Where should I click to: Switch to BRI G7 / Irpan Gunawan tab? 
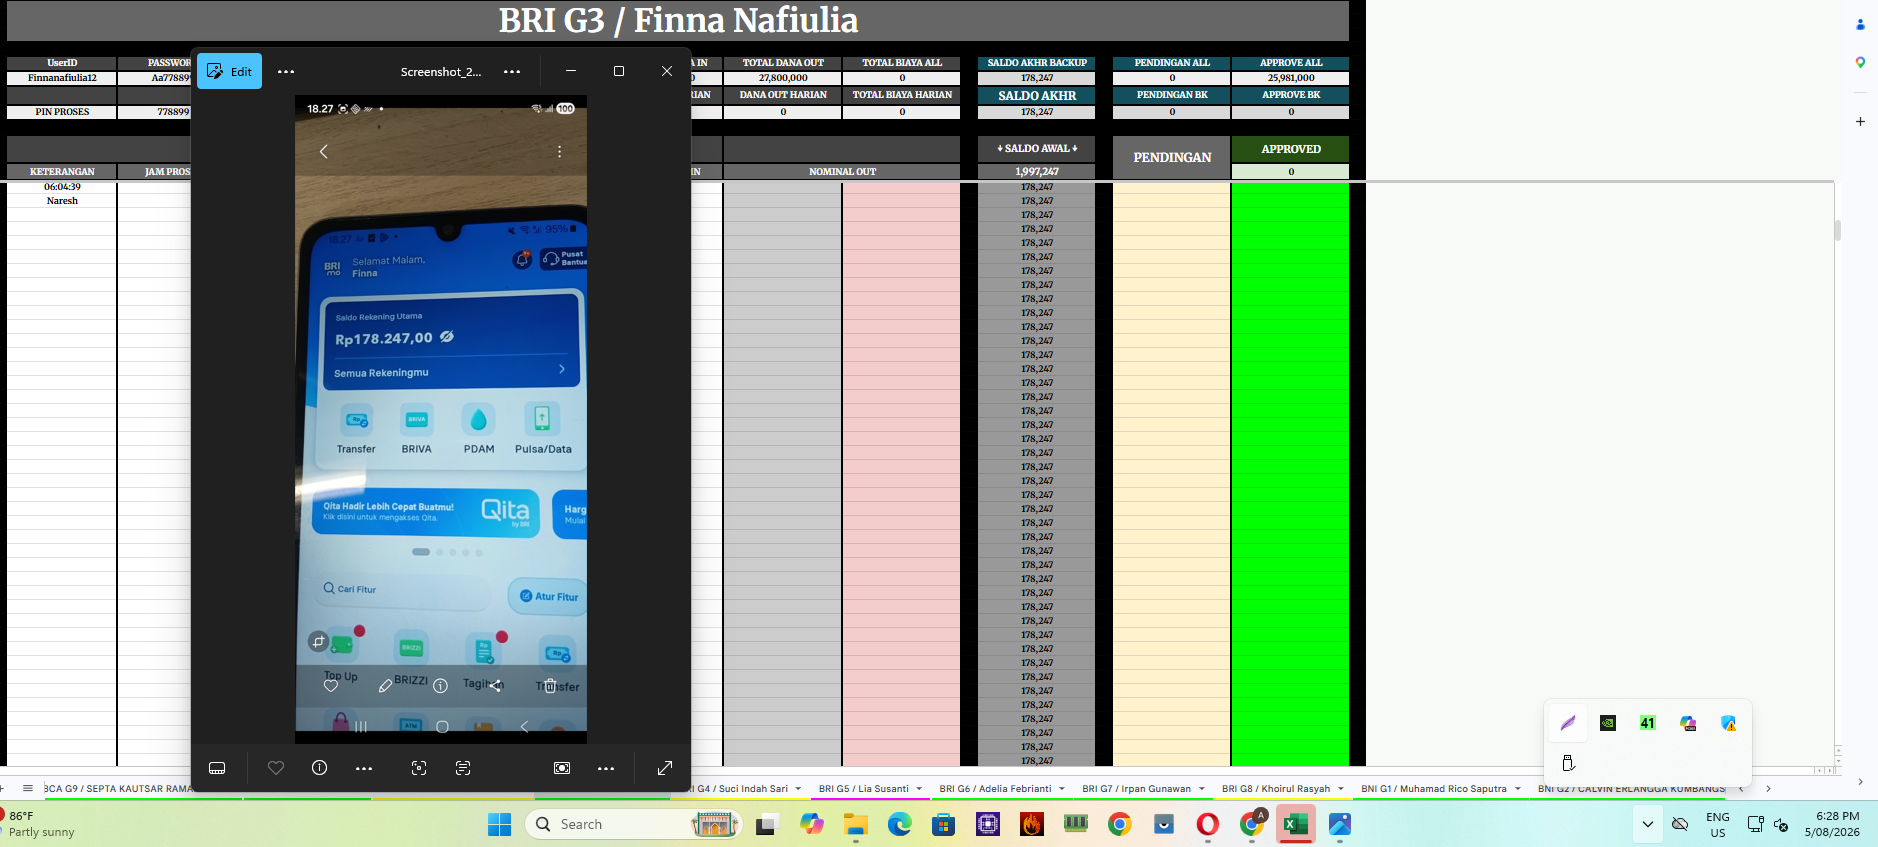pyautogui.click(x=1136, y=789)
